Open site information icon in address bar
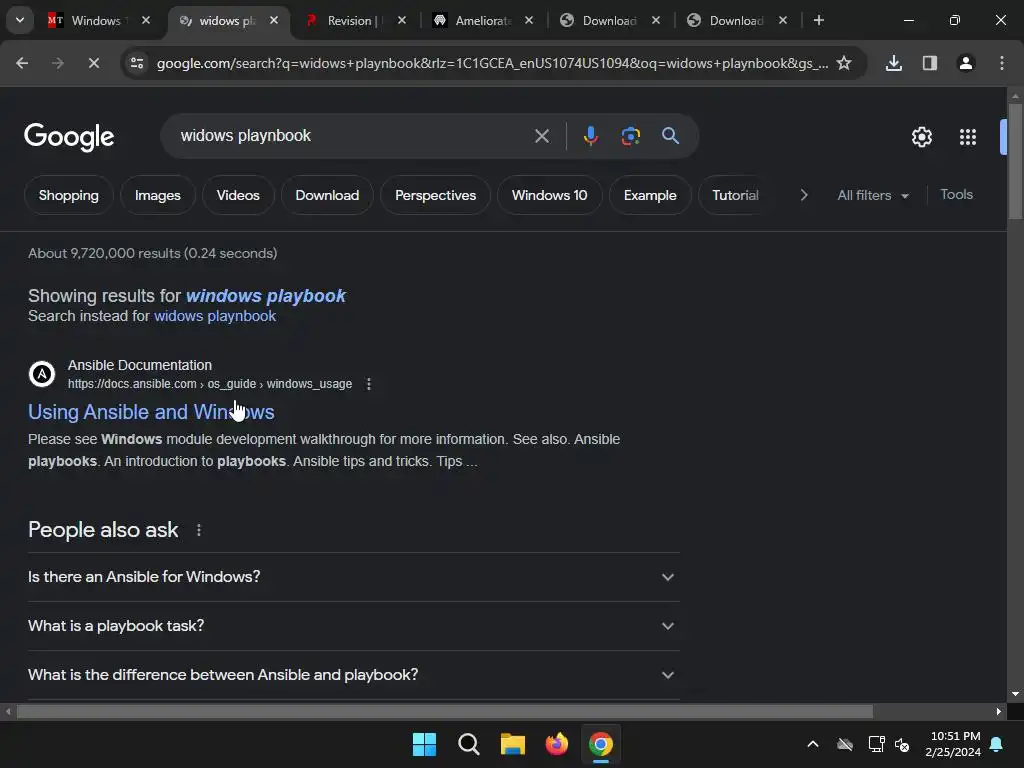The image size is (1024, 768). pos(137,63)
